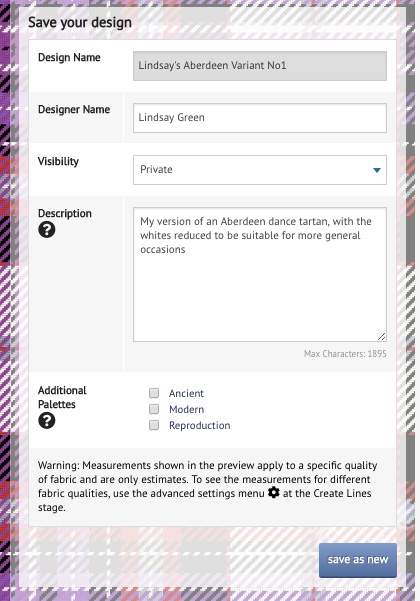Click the Description help question mark icon
The height and width of the screenshot is (601, 420).
[x=47, y=230]
